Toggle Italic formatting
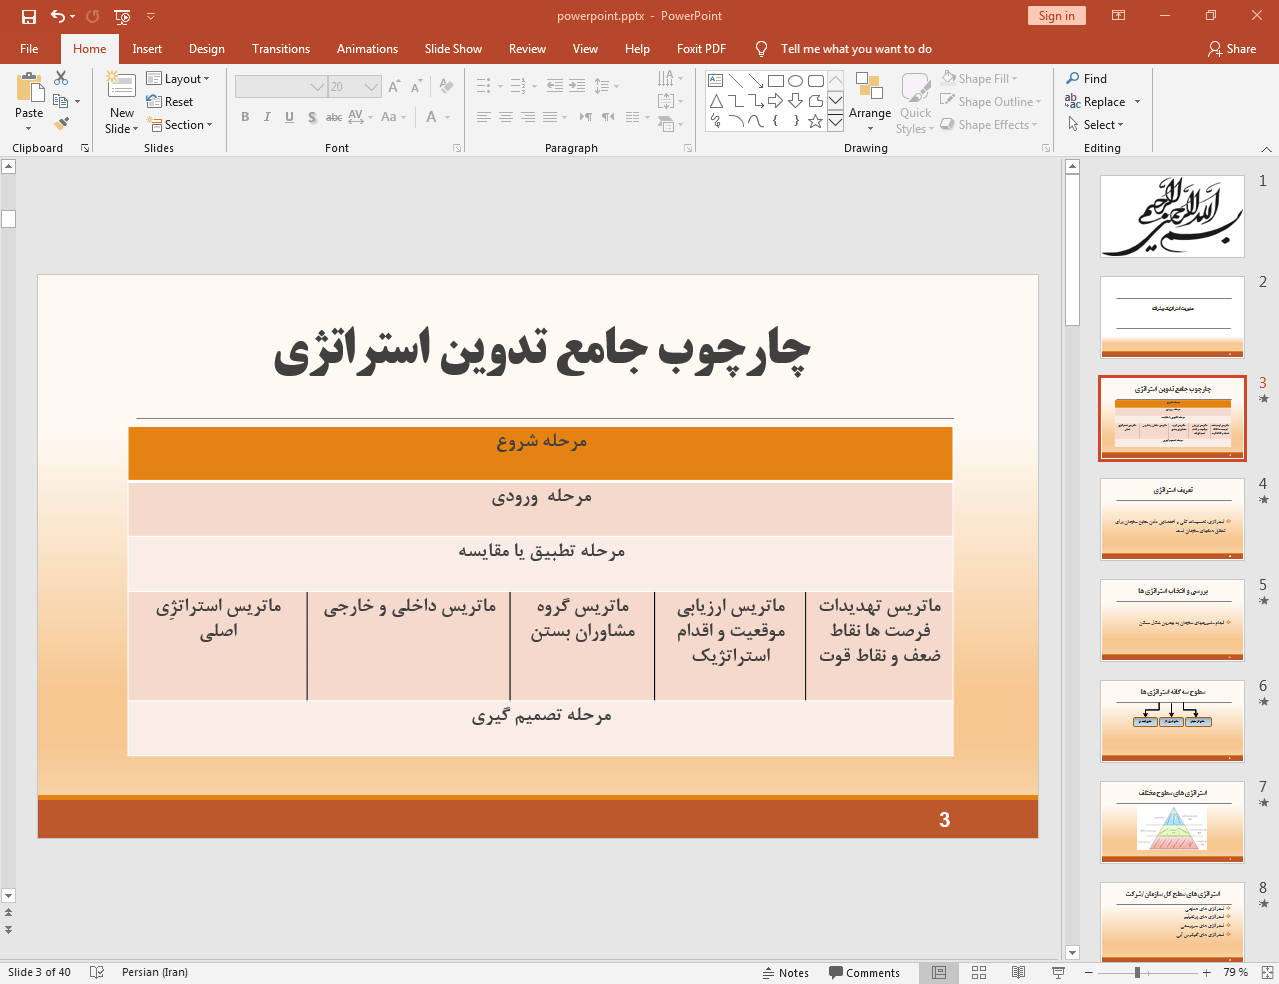 pos(267,117)
